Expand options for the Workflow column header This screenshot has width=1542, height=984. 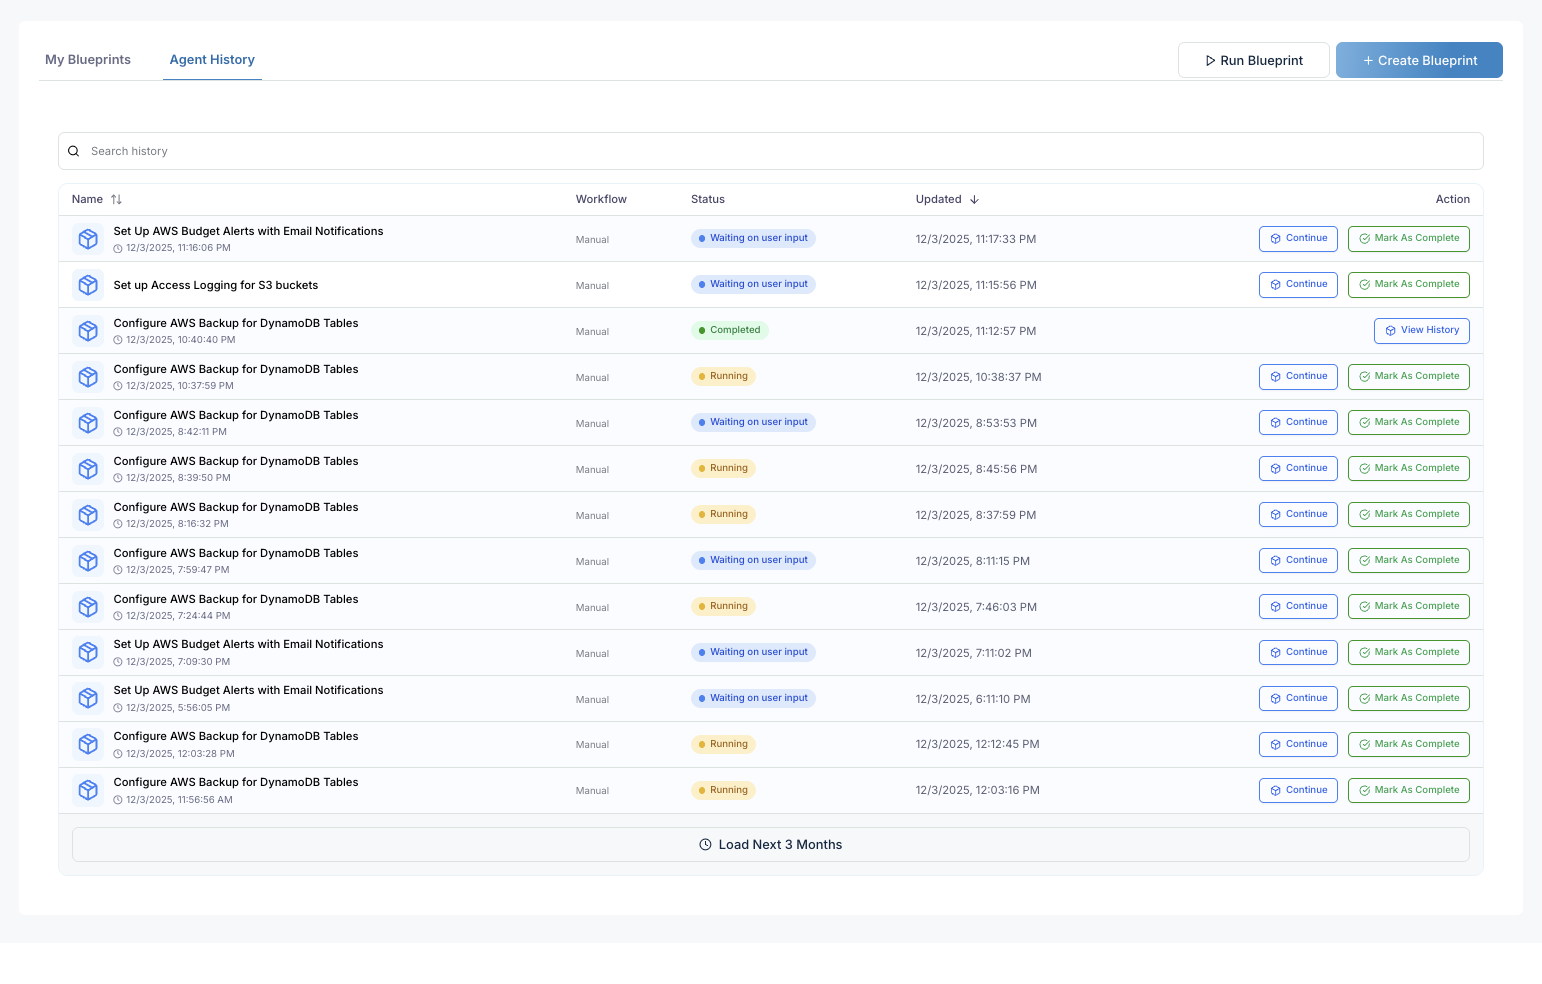pyautogui.click(x=600, y=199)
